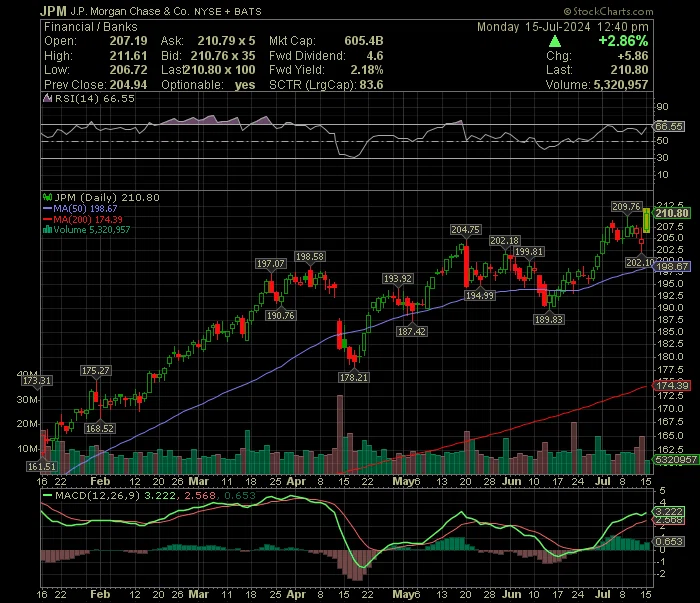Screen dimensions: 700x603
Task: Click the 190.76 low price label
Action: pos(280,316)
